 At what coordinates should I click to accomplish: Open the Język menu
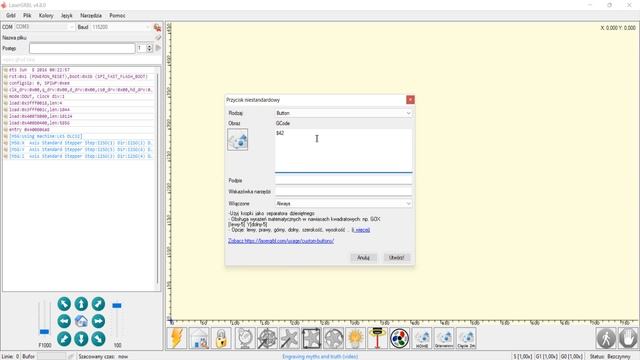coord(67,16)
